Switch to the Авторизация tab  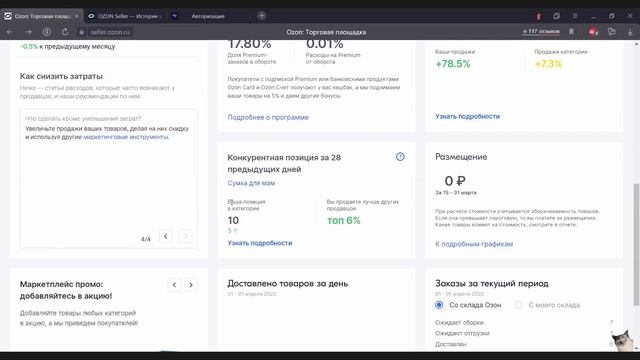click(208, 16)
